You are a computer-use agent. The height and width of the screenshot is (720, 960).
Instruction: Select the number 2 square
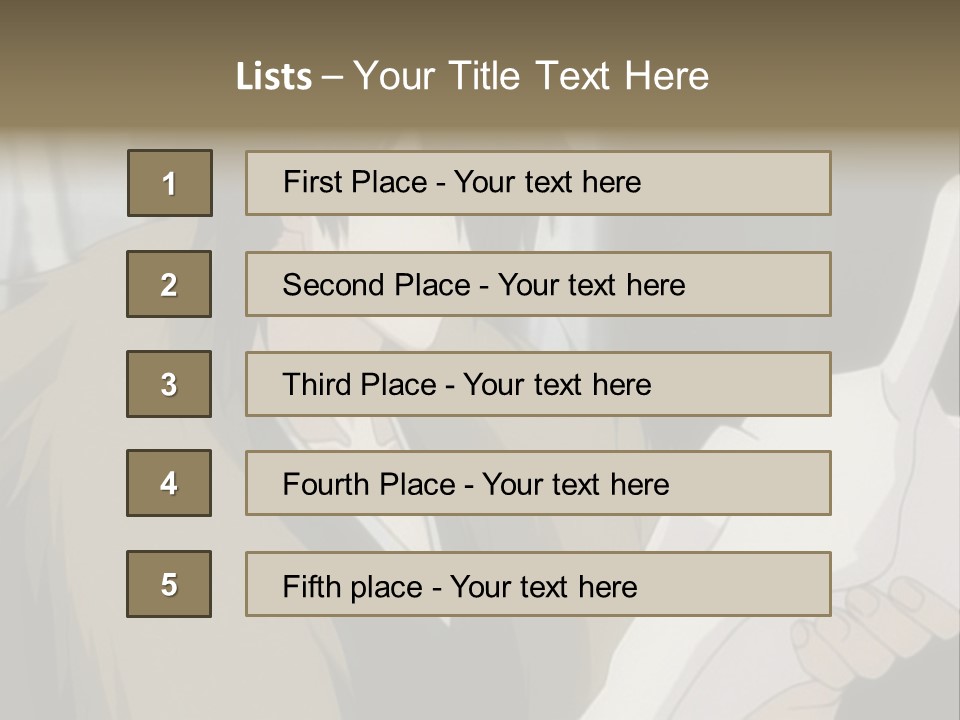point(169,284)
